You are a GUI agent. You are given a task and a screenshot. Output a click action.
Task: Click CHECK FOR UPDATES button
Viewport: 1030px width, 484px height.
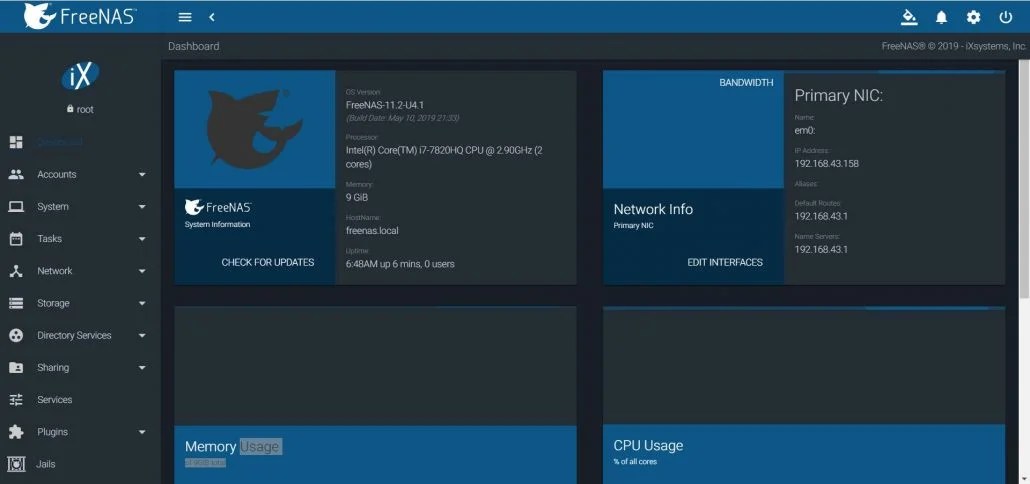pyautogui.click(x=267, y=262)
